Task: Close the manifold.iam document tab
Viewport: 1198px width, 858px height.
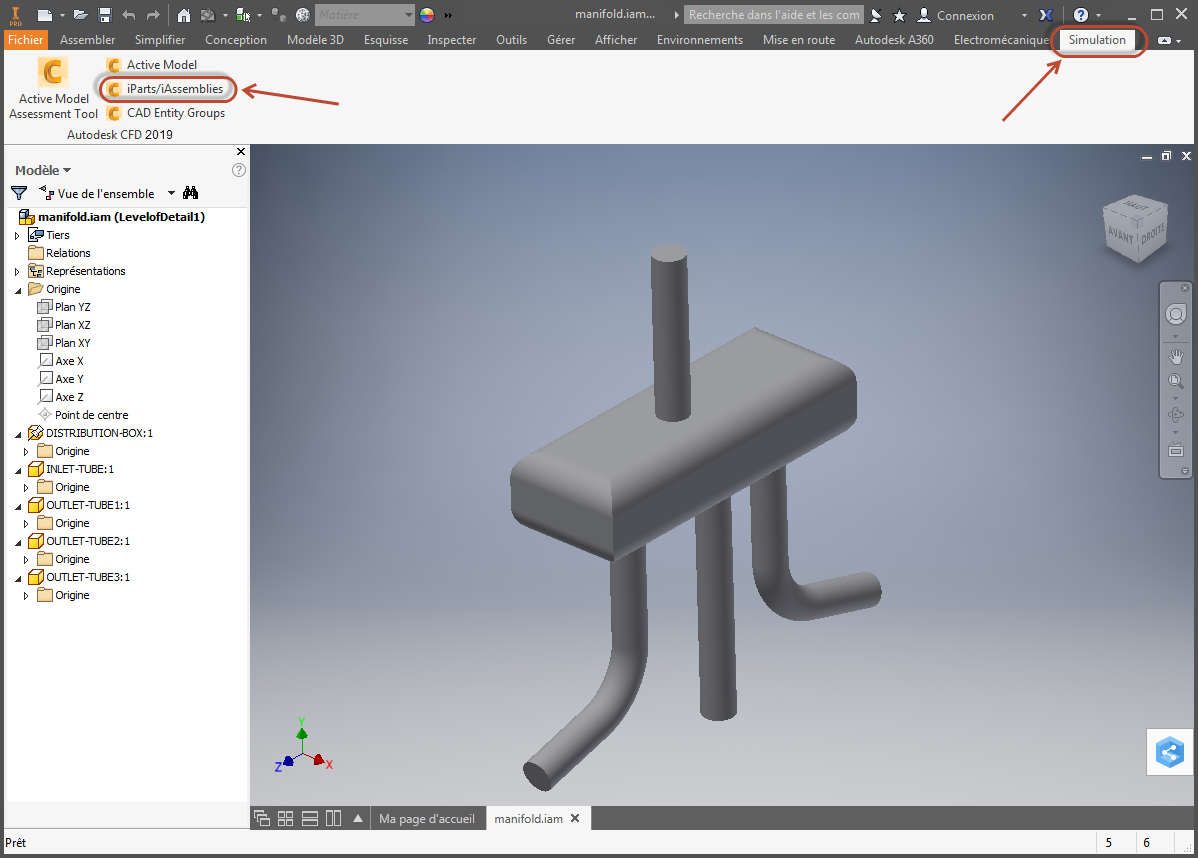Action: 575,818
